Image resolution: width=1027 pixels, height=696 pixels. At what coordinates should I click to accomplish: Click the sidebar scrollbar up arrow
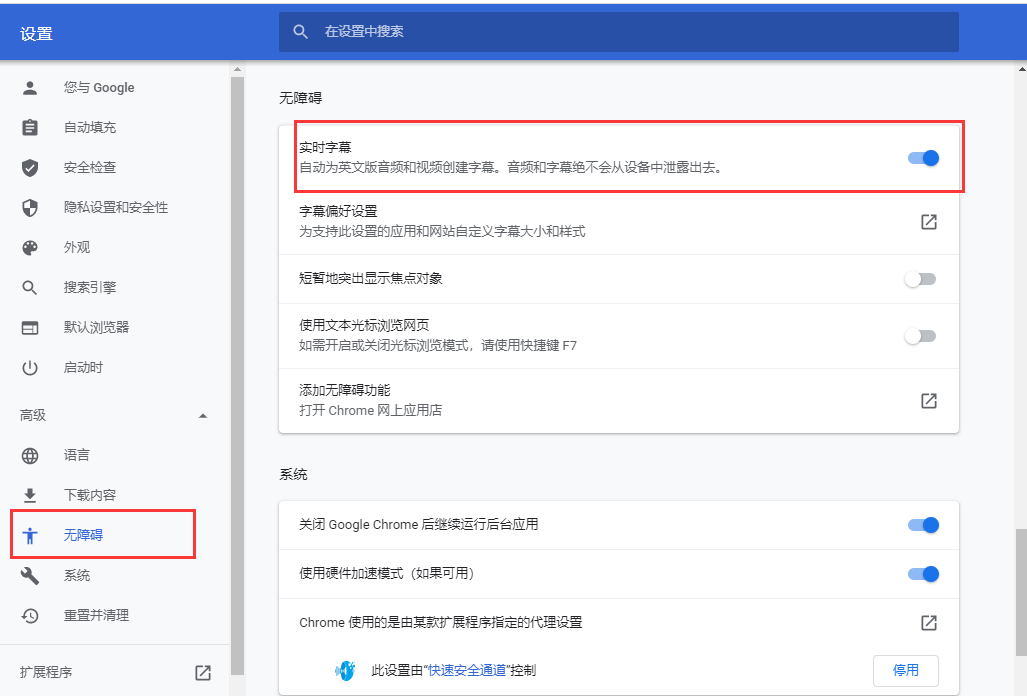tap(237, 69)
